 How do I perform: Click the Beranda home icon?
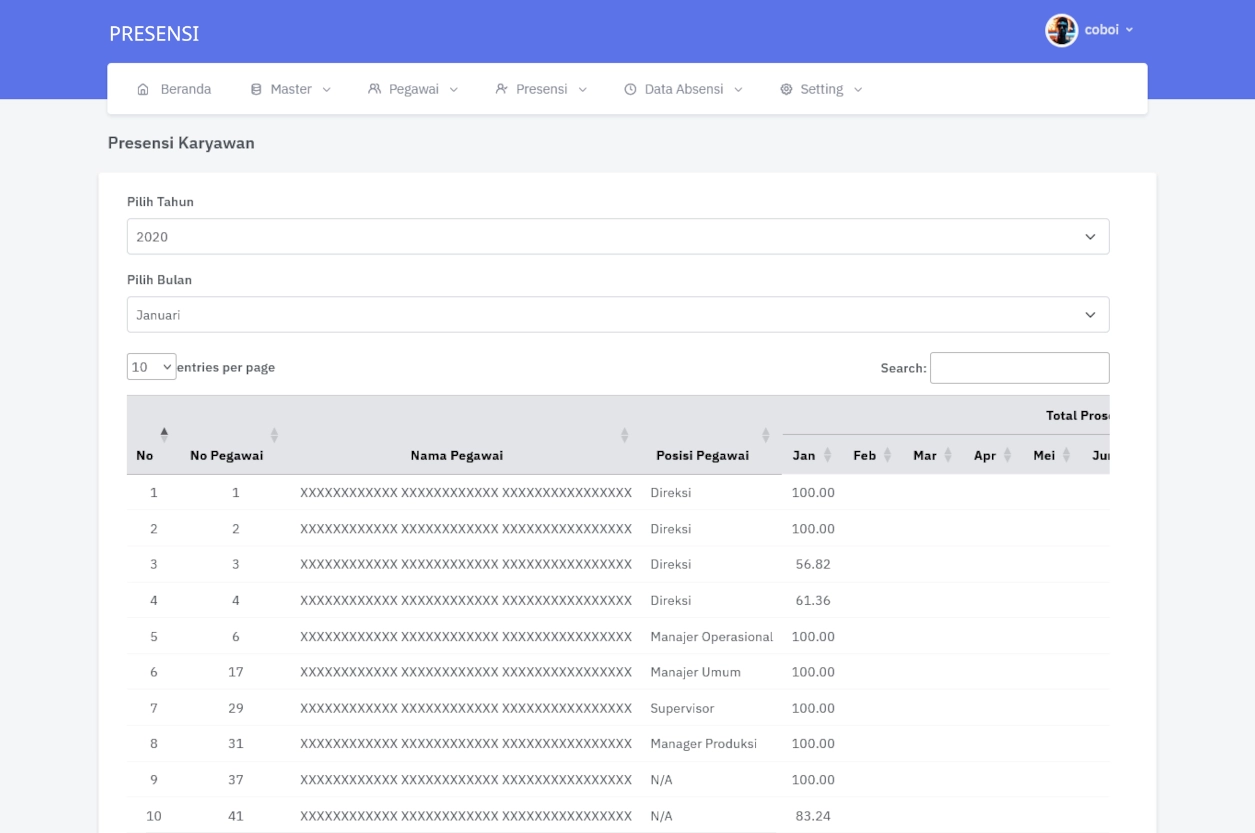[x=143, y=89]
